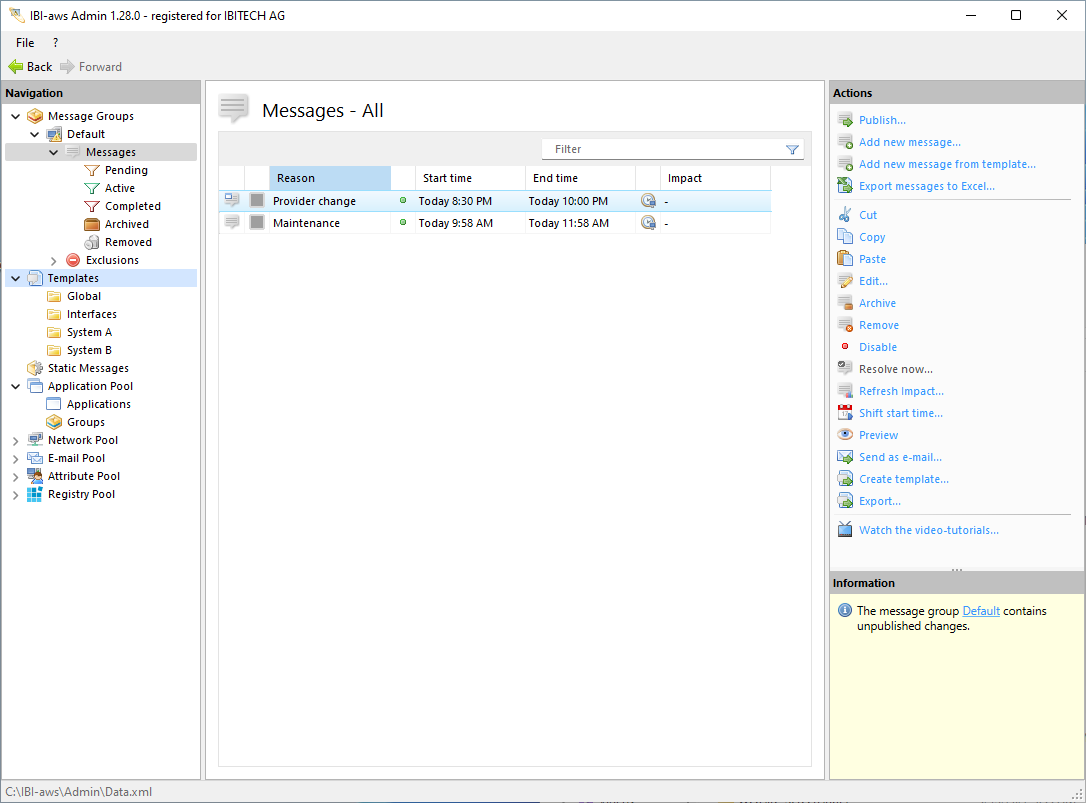Viewport: 1086px width, 803px height.
Task: Click the filter funnel icon in Filter box
Action: click(792, 150)
